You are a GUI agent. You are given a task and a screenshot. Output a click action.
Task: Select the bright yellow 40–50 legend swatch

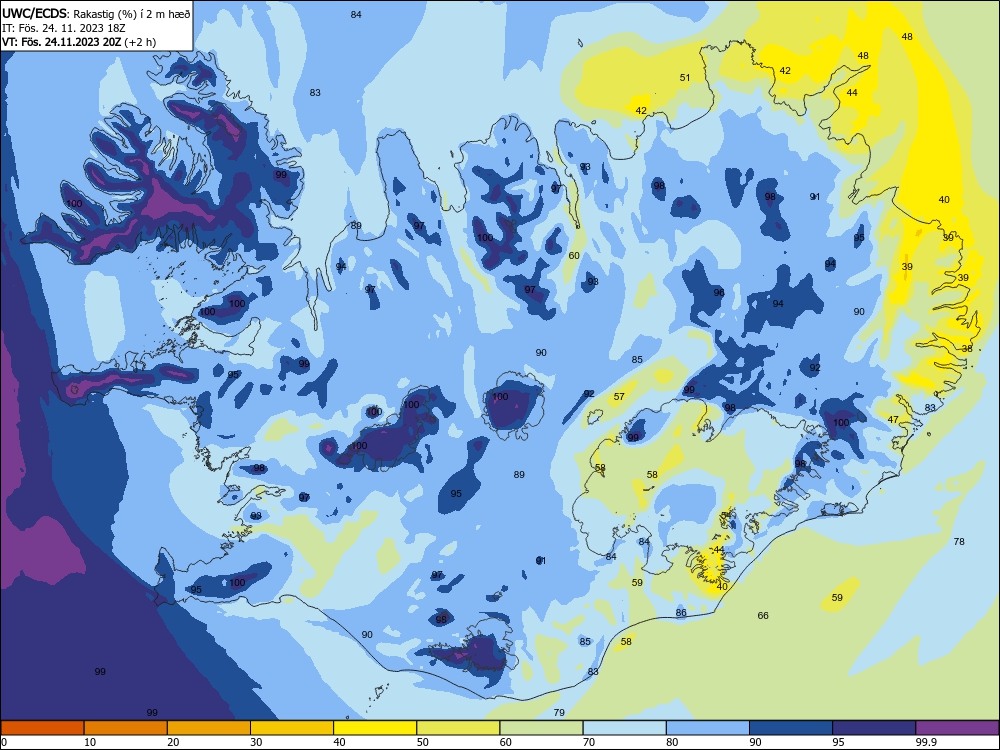tap(375, 728)
